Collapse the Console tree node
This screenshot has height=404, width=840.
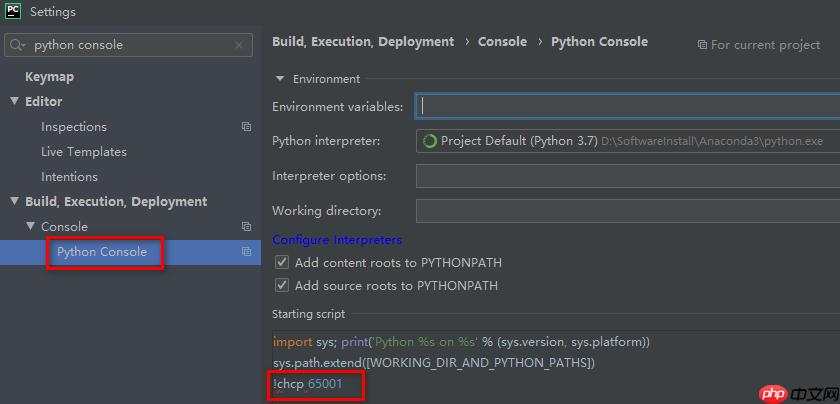[x=30, y=227]
